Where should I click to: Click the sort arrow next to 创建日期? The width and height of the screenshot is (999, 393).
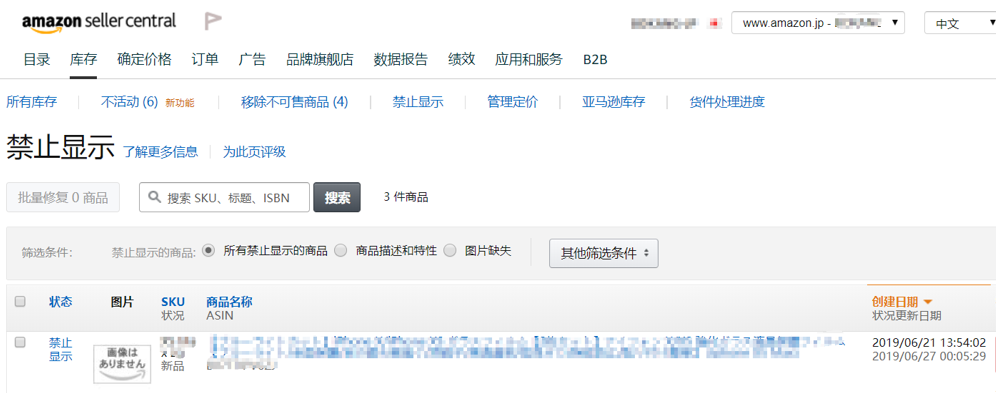coord(928,302)
